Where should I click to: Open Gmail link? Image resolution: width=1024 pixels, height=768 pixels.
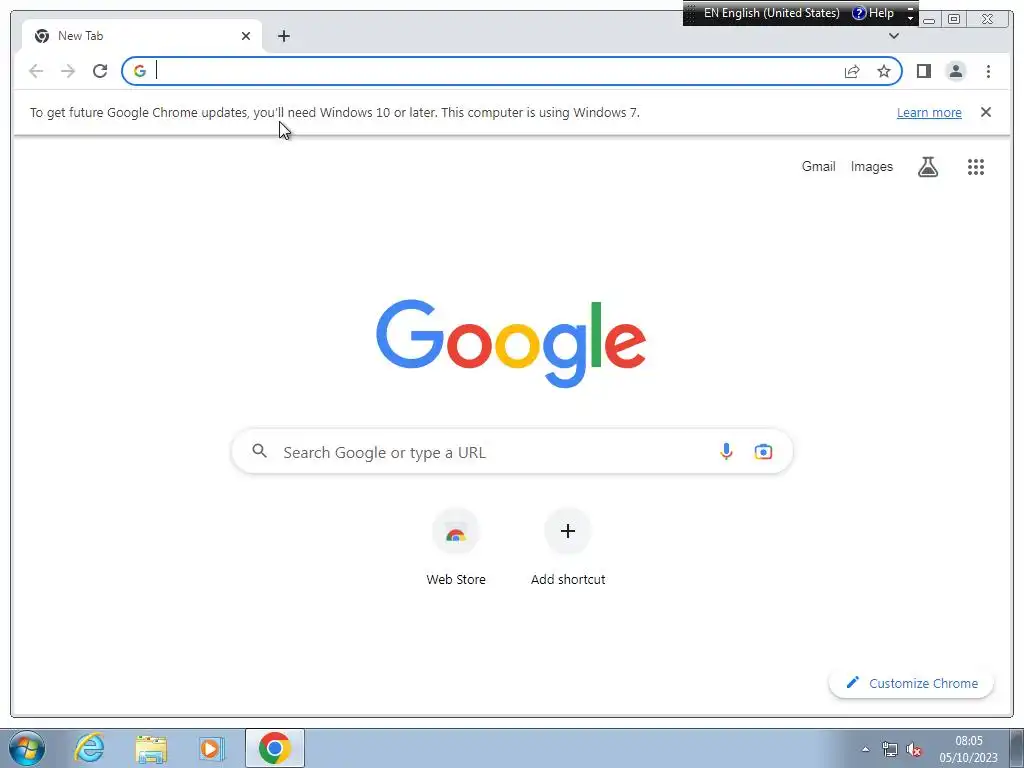click(x=818, y=167)
